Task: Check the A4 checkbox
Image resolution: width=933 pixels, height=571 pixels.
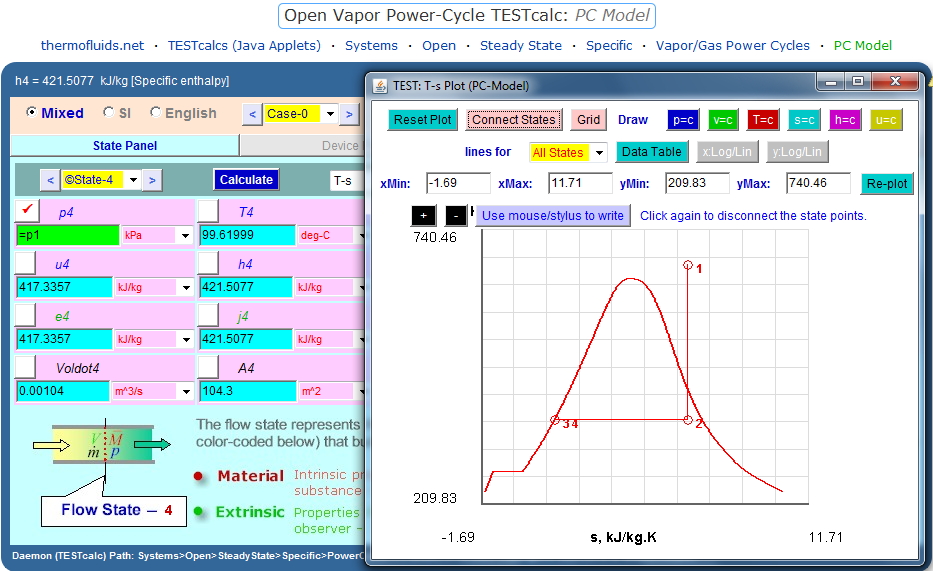Action: [208, 366]
